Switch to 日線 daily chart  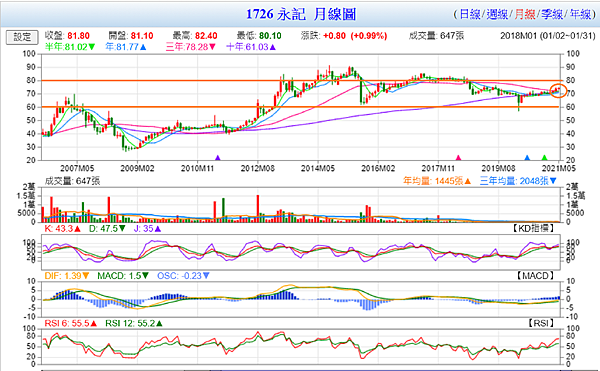[x=470, y=15]
